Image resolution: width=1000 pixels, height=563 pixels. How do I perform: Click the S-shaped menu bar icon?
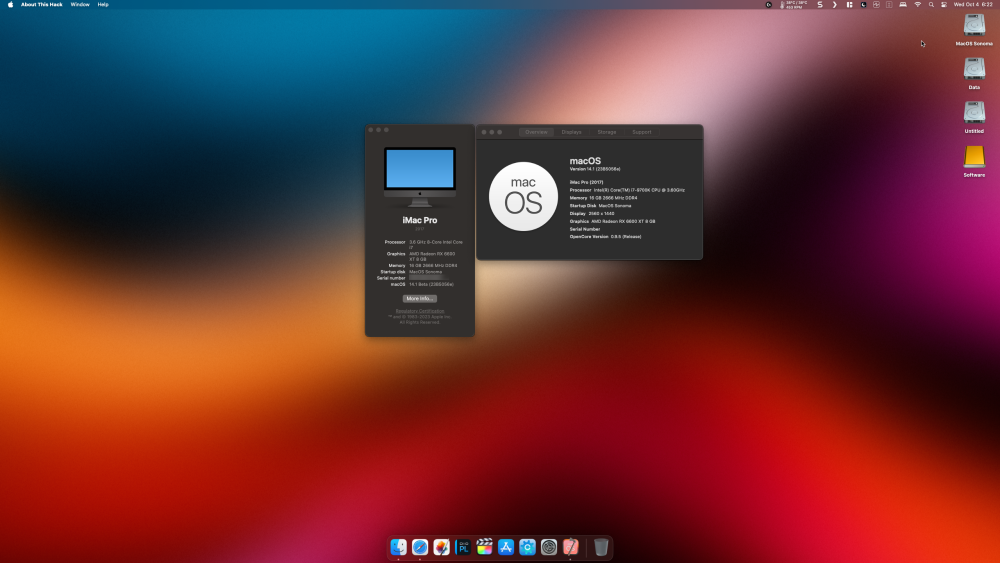pos(820,4)
